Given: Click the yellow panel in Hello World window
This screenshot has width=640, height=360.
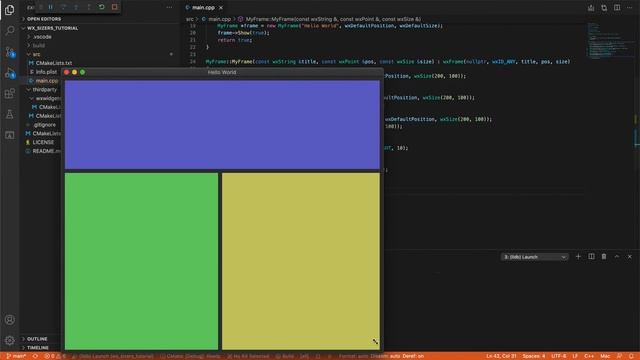Looking at the screenshot, I should (301, 261).
